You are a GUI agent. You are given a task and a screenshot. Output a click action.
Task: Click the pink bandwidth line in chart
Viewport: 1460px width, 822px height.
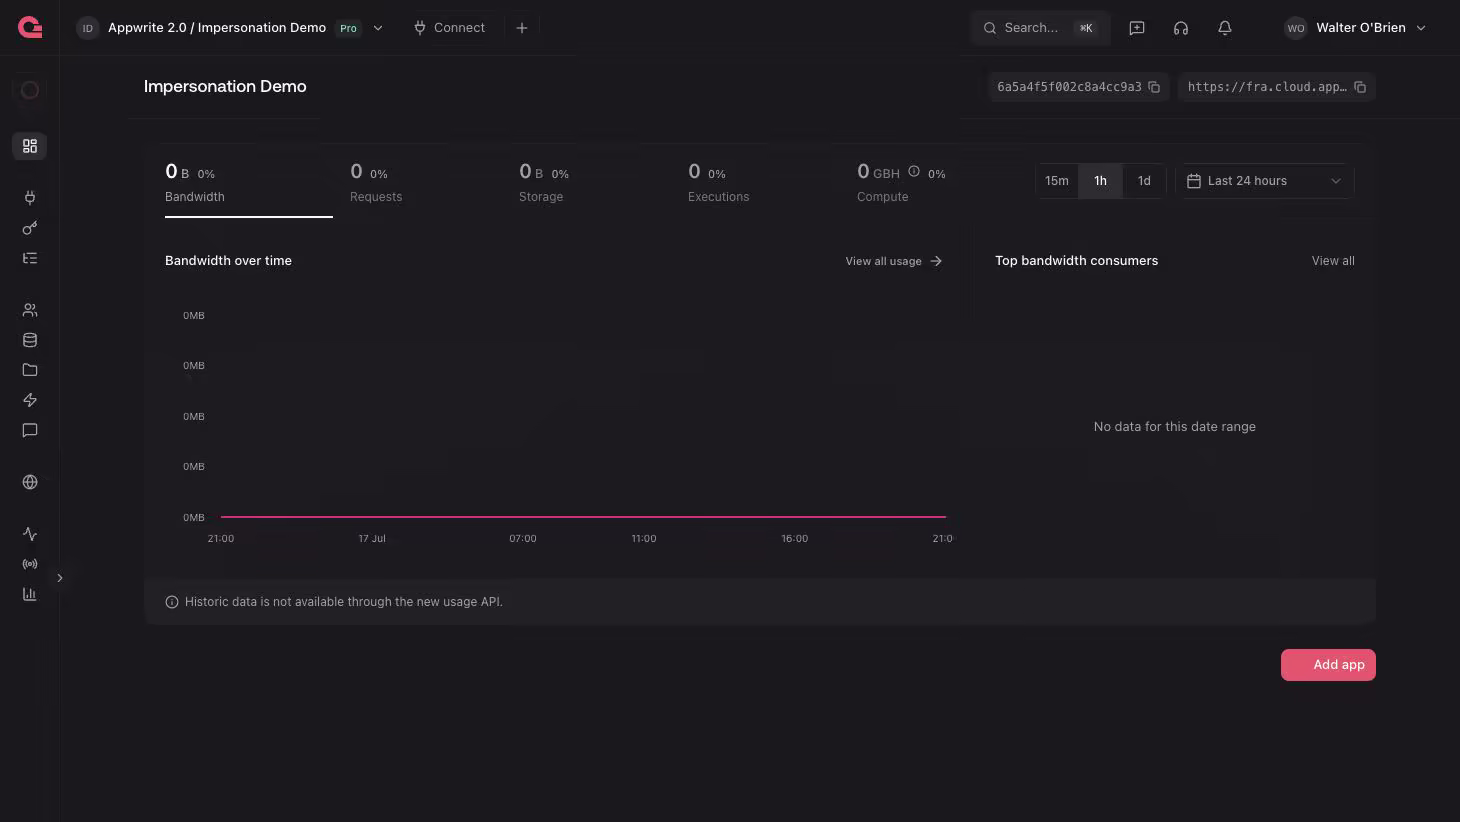tap(583, 517)
